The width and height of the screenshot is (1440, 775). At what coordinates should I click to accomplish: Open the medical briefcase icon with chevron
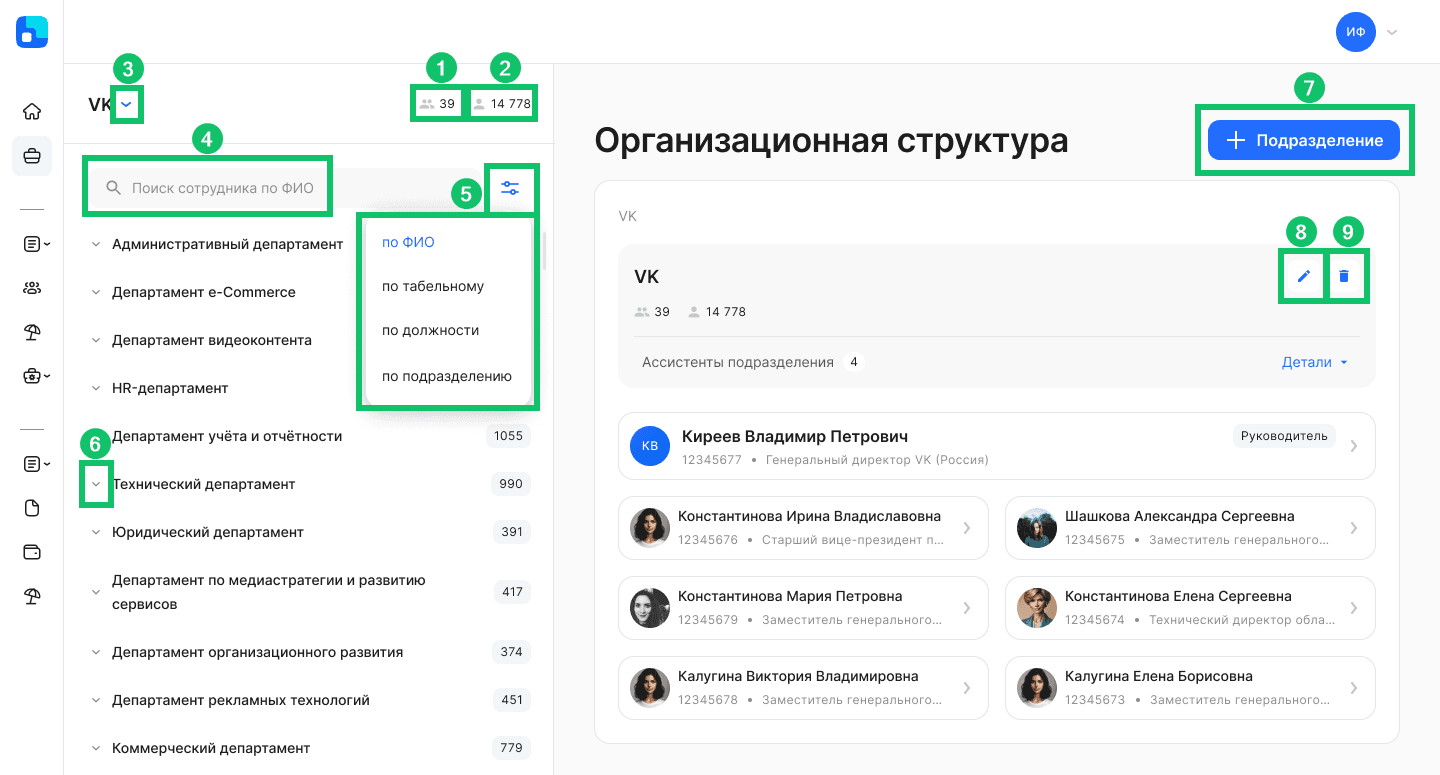tap(37, 377)
